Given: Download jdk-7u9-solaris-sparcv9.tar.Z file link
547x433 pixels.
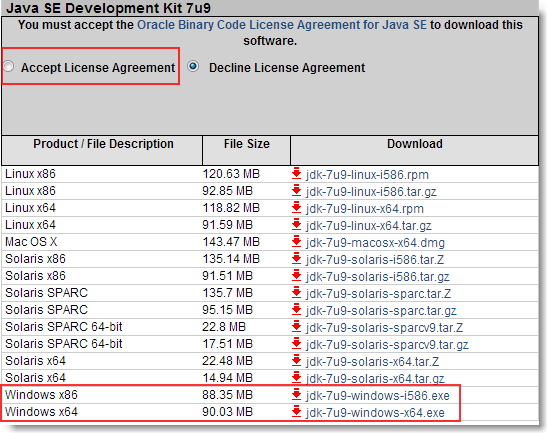Looking at the screenshot, I should click(x=384, y=328).
